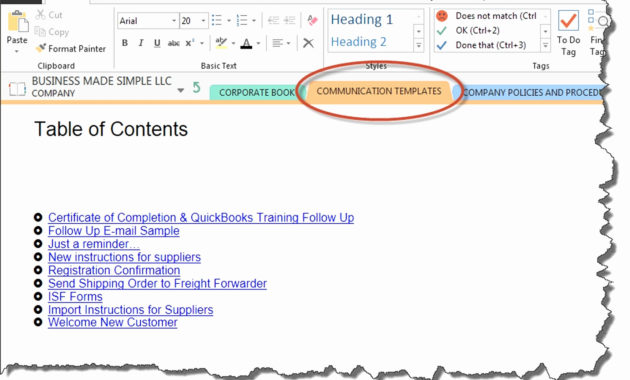Viewport: 630px width, 380px height.
Task: Open Certificate of Completion & QuickBooks Training link
Action: (201, 218)
